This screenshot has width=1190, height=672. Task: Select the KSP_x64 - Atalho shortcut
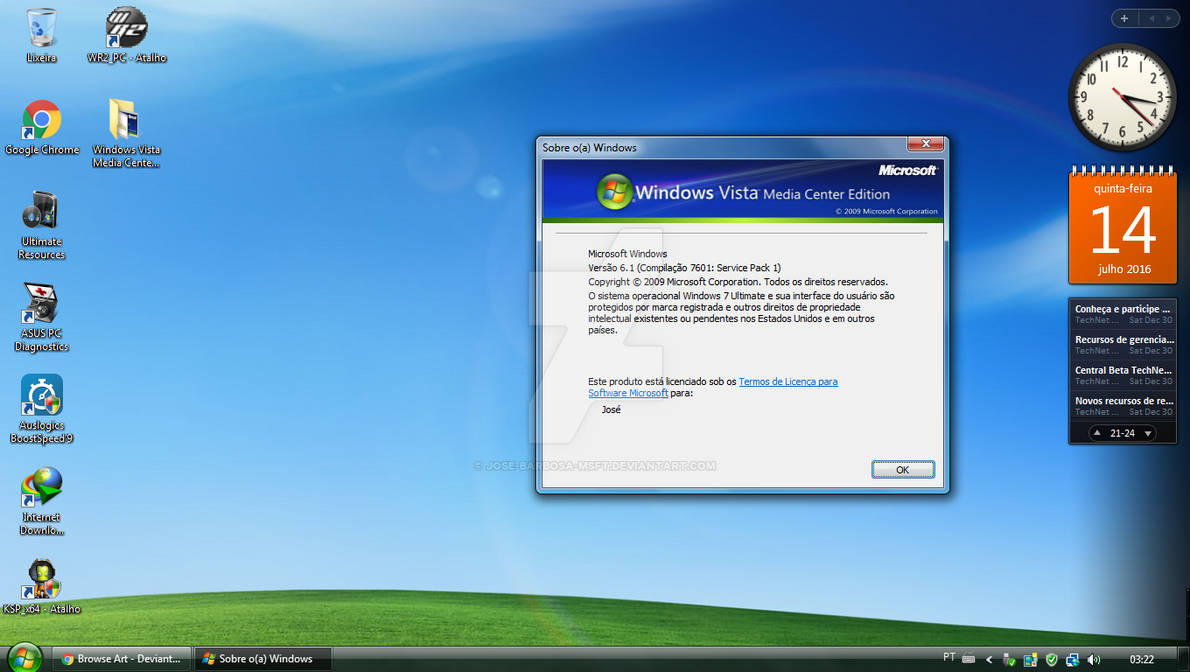[41, 587]
